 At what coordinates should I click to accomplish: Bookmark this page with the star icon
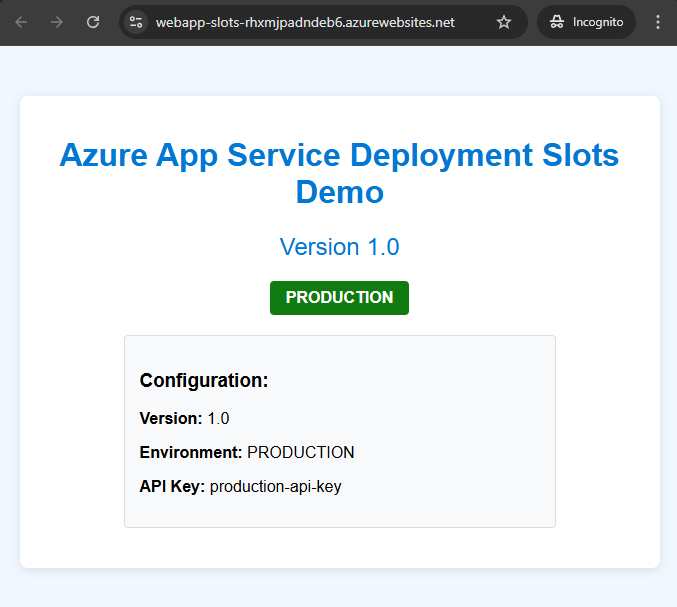[x=503, y=22]
